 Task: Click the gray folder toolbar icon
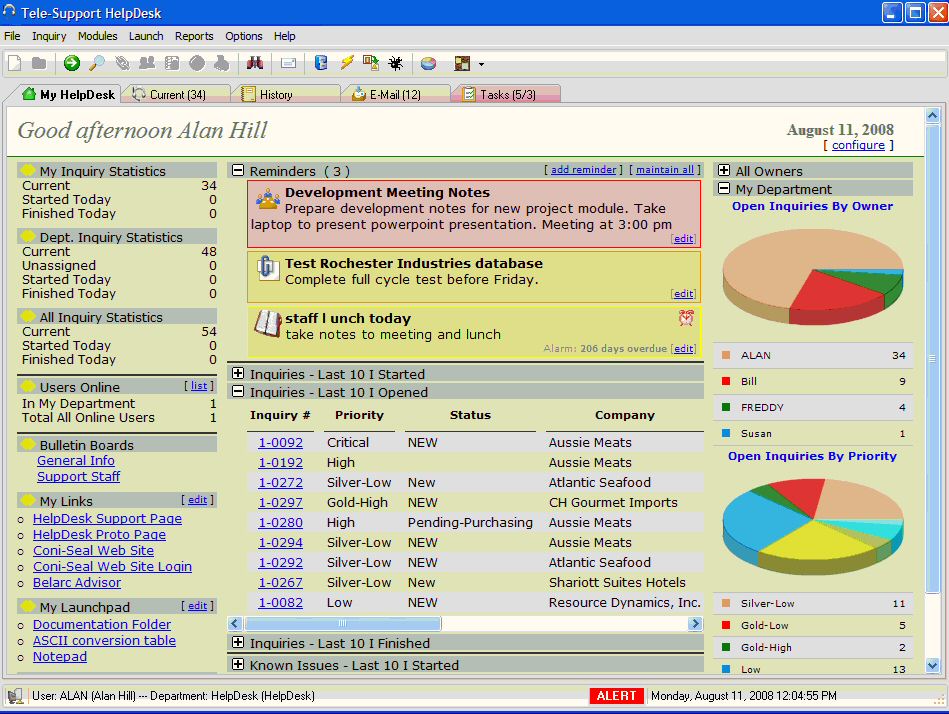coord(39,63)
